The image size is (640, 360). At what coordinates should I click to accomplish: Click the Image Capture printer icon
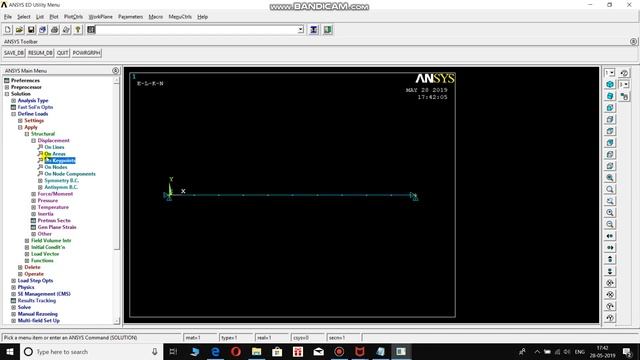coord(54,30)
